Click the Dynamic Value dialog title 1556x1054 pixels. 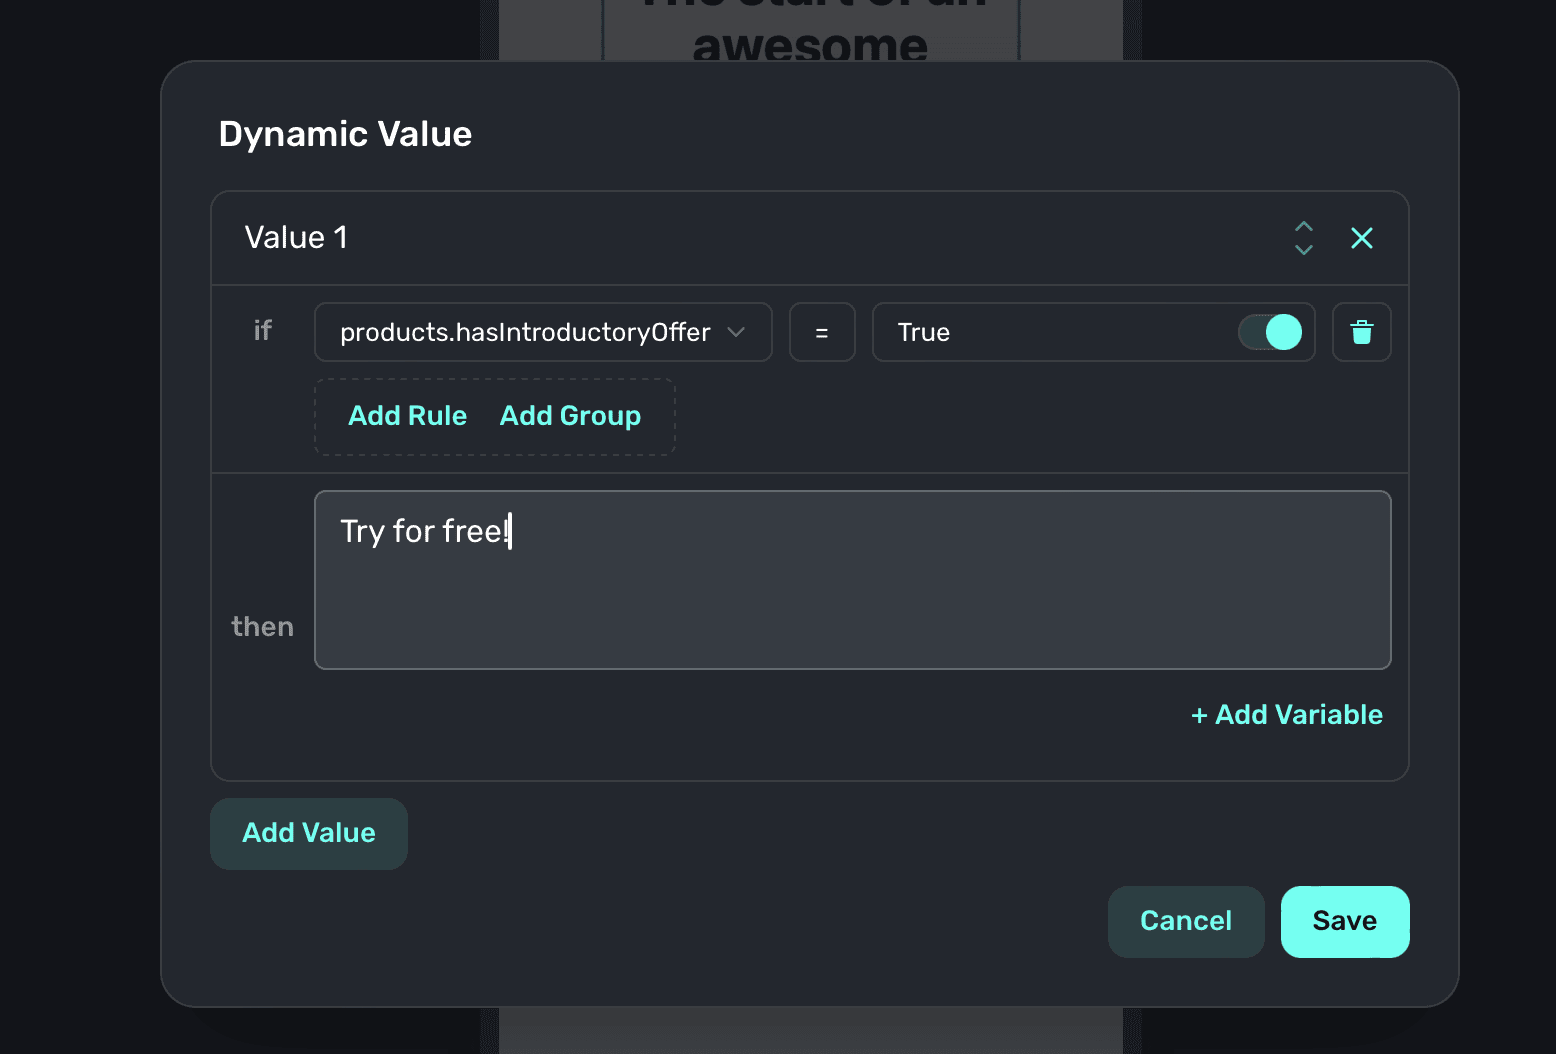point(345,134)
